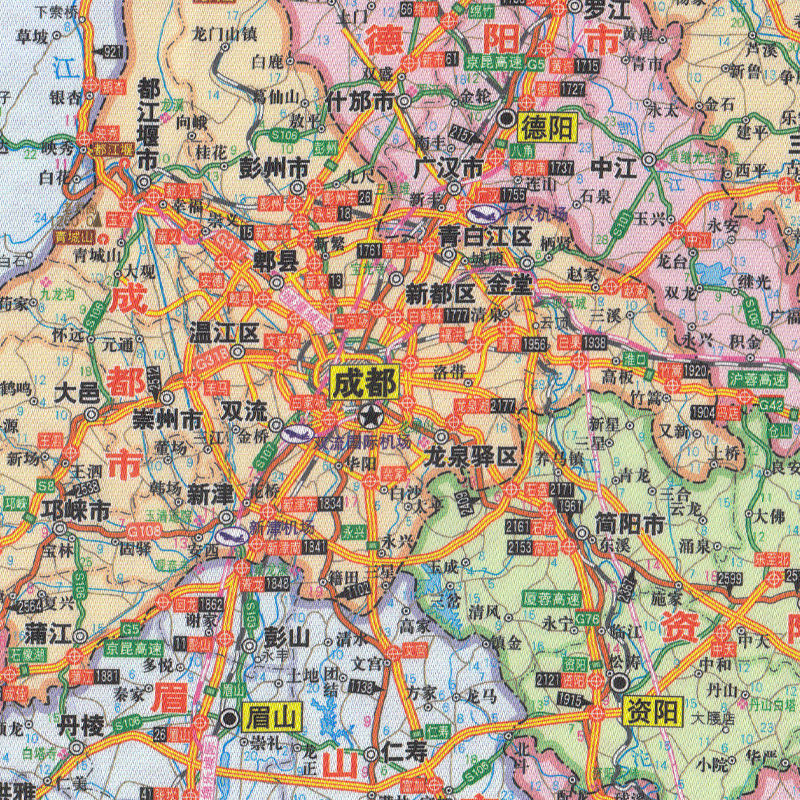
Task: Click the 洛带 town label
Action: tap(448, 372)
